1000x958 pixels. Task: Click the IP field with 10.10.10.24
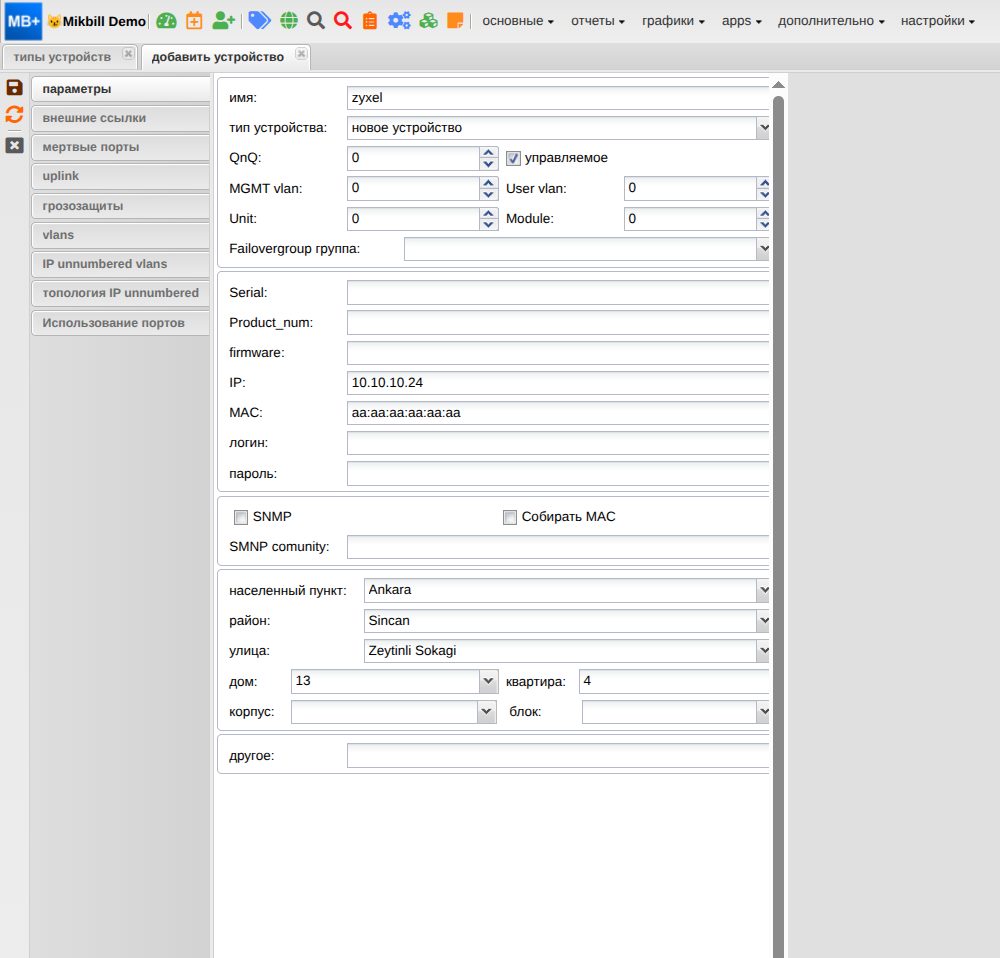pos(558,383)
